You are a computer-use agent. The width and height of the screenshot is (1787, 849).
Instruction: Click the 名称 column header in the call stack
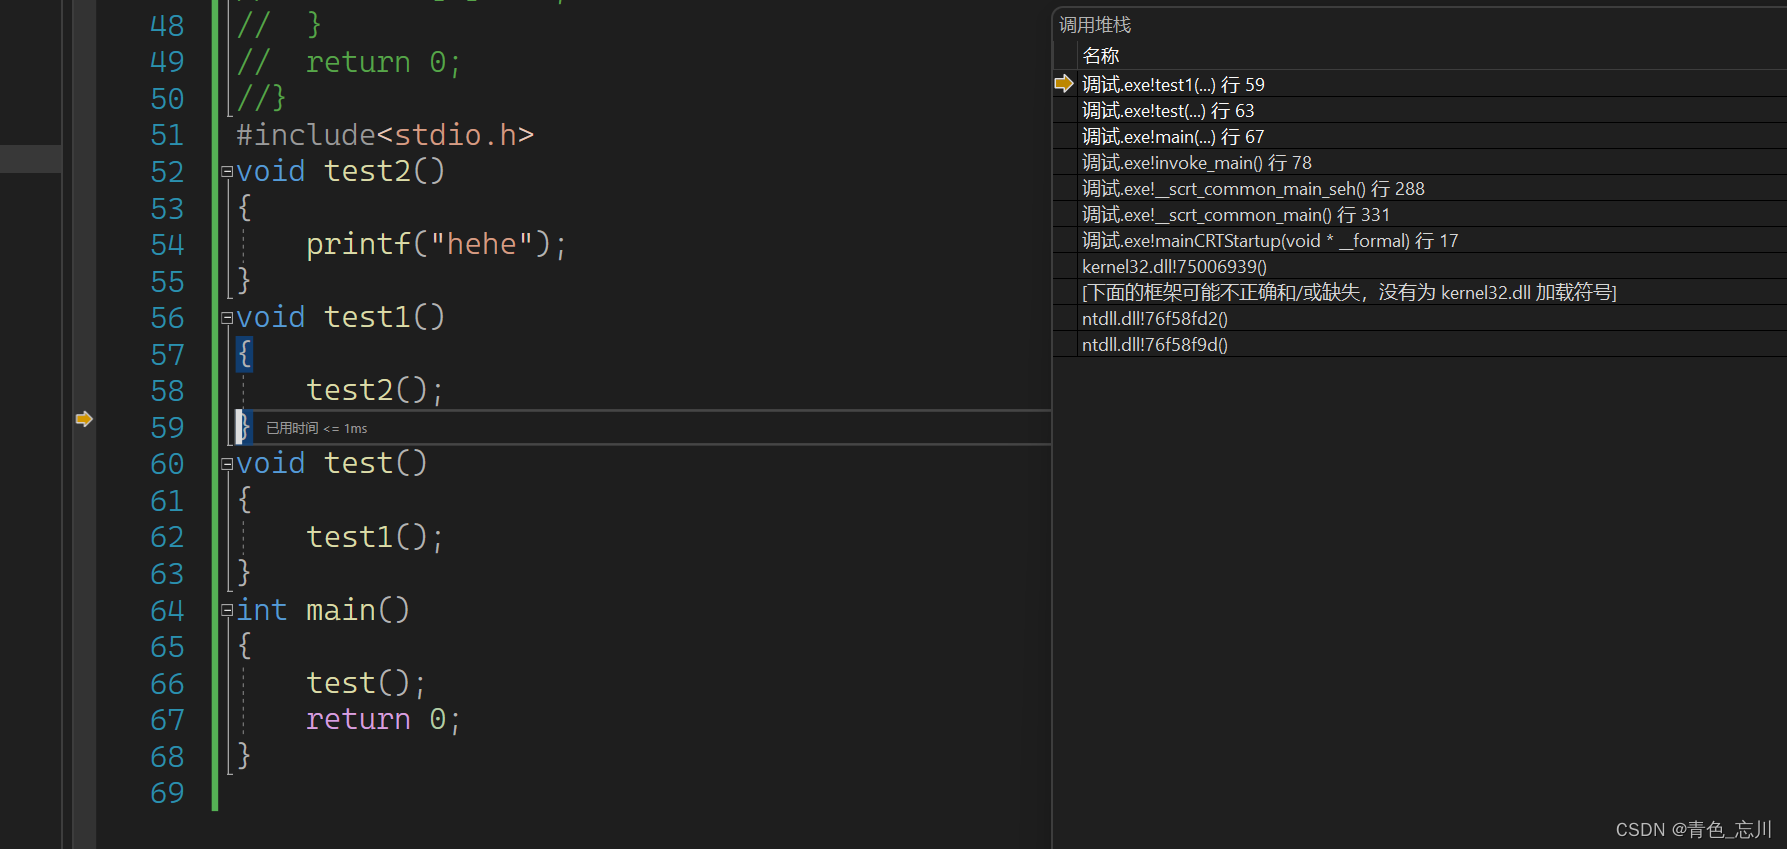(1100, 56)
